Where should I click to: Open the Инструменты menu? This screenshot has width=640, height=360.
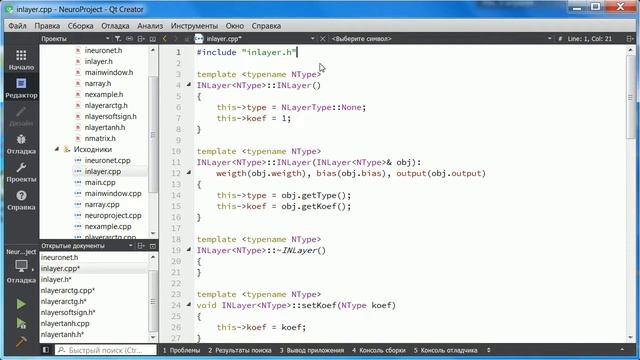click(194, 26)
